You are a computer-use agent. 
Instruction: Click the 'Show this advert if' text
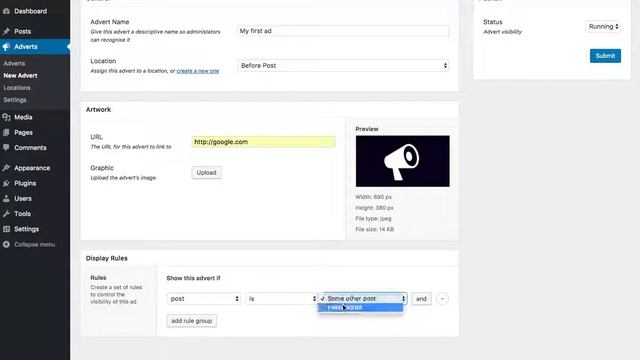193,278
